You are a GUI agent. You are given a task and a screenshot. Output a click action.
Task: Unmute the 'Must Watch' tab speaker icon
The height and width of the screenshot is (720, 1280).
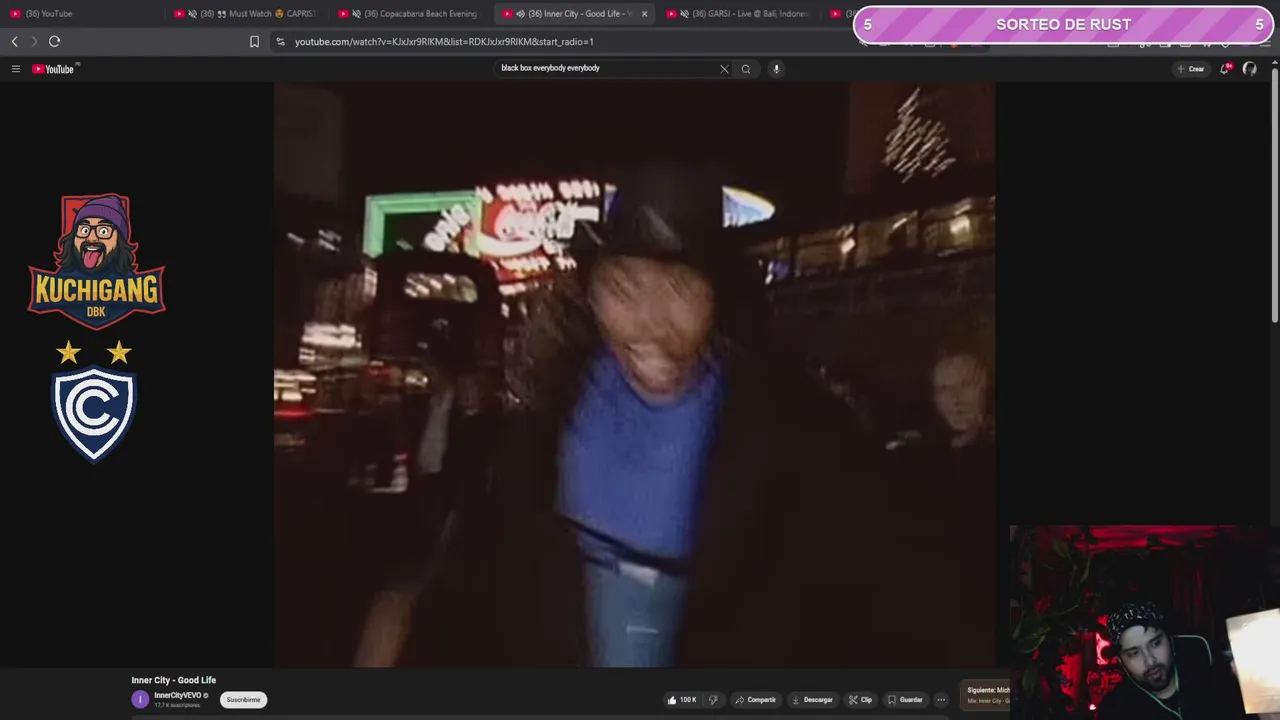(192, 14)
